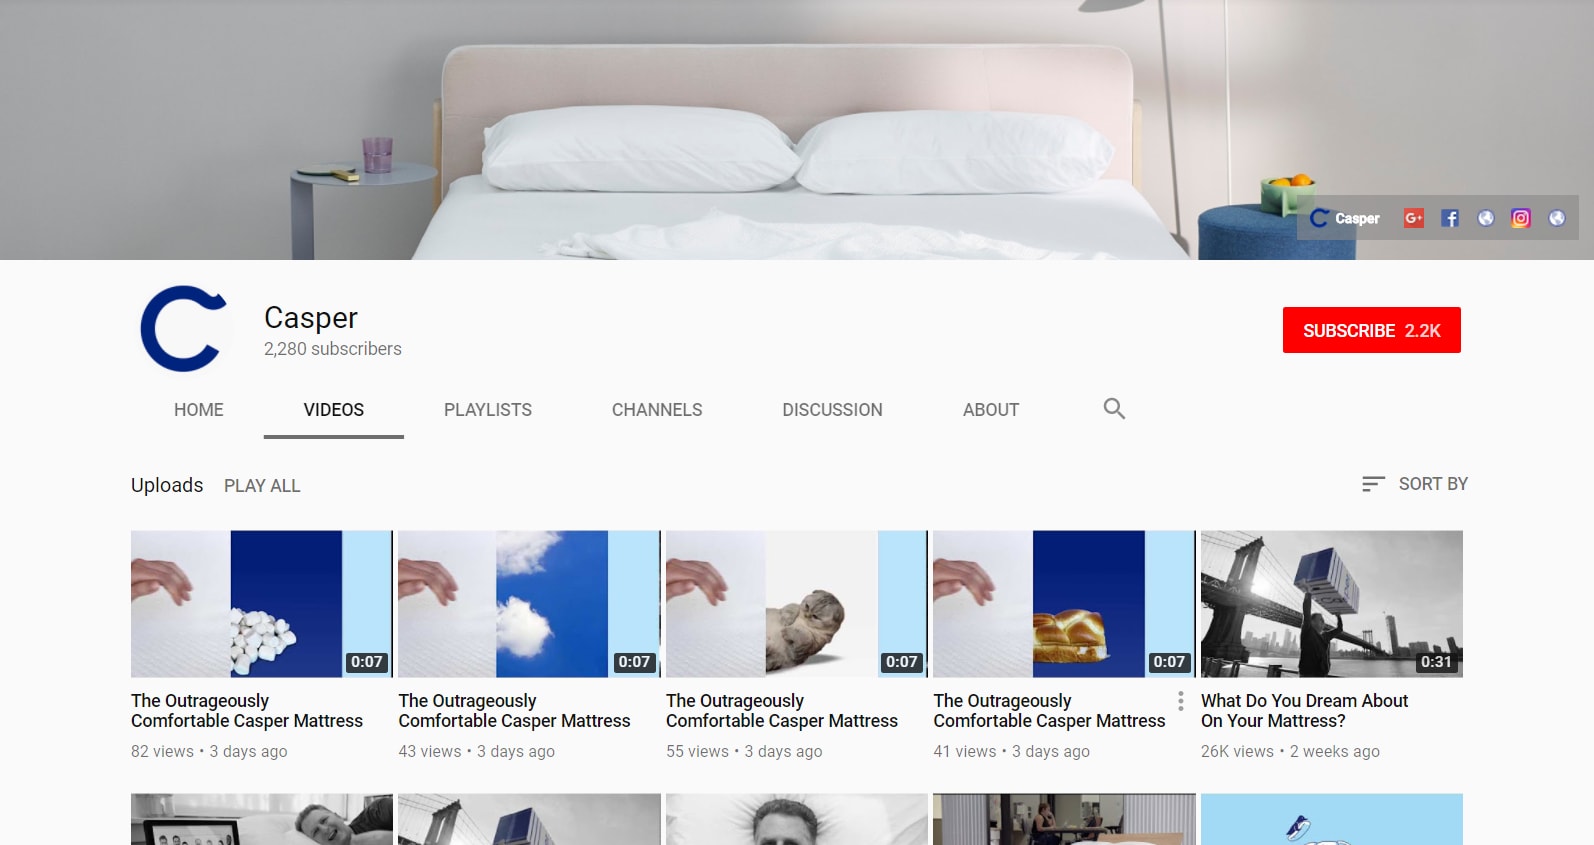This screenshot has width=1594, height=845.
Task: Open 'What Do You Dream About' video title
Action: [1304, 711]
